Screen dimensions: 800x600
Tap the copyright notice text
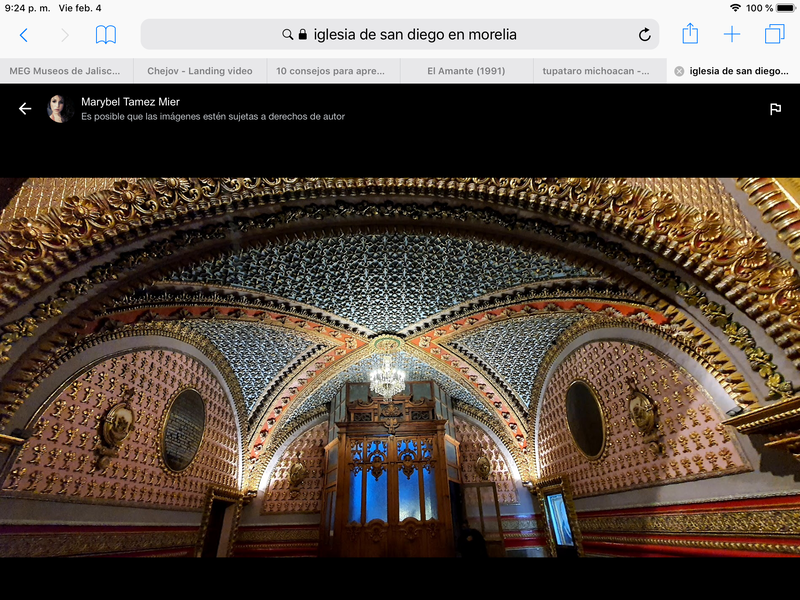213,116
